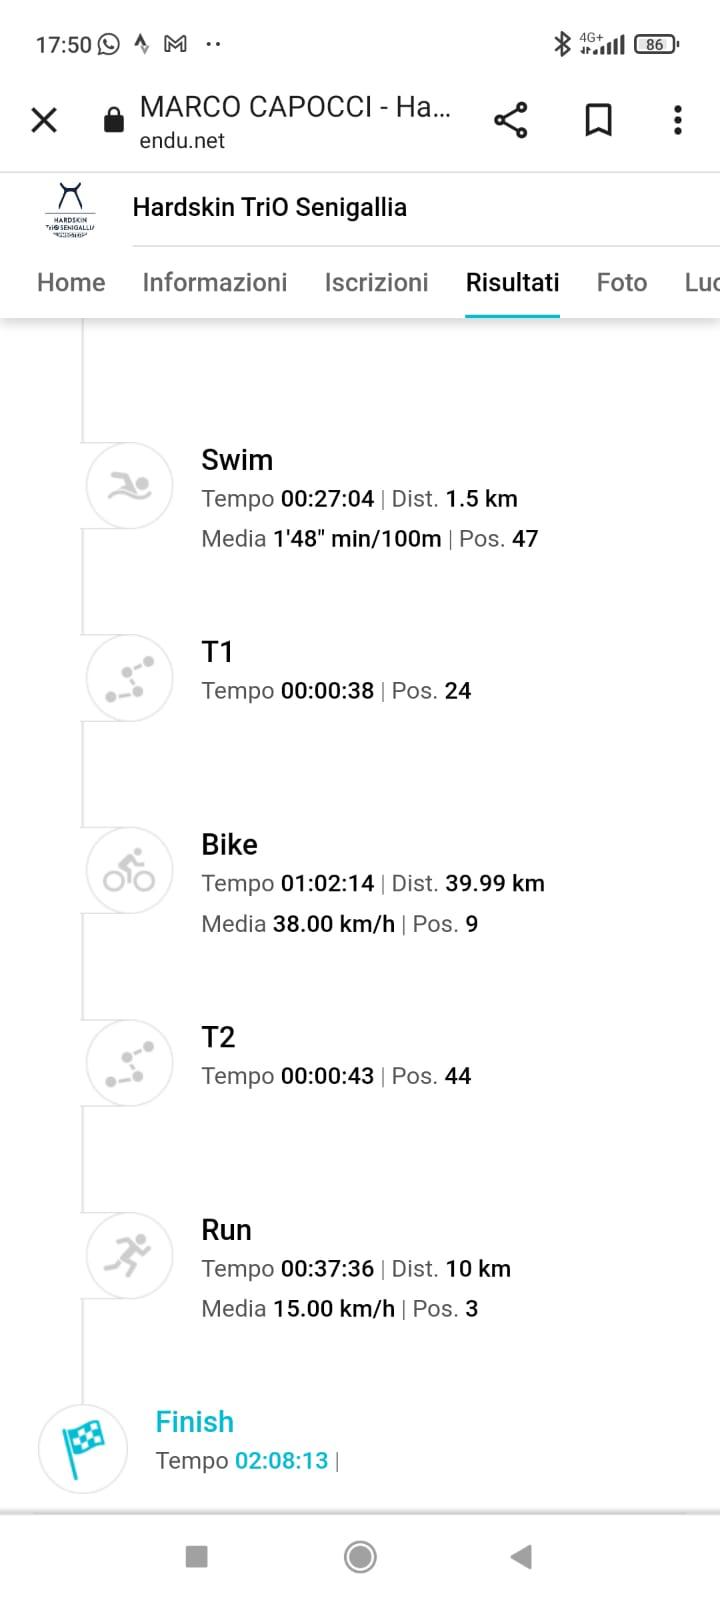Close the browser tab with X
This screenshot has width=720, height=1600.
click(x=44, y=120)
